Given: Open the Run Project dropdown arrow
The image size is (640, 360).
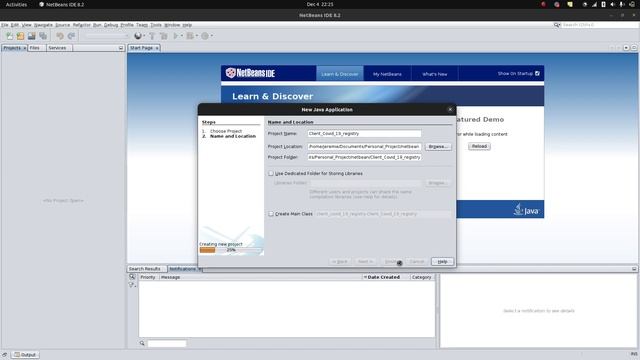Looking at the screenshot, I should [182, 36].
